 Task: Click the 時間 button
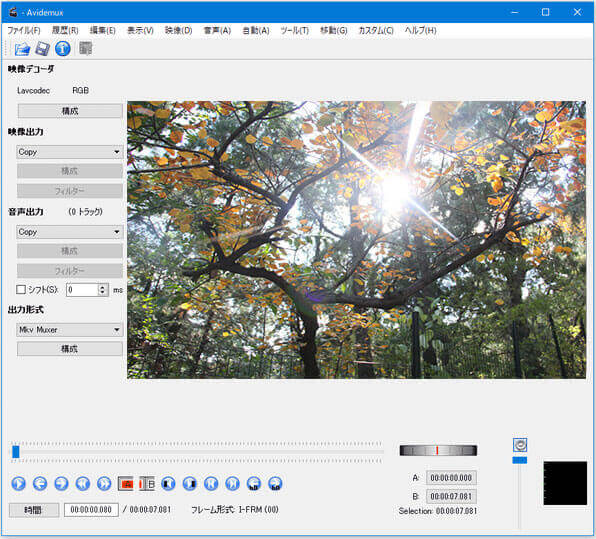pos(34,510)
